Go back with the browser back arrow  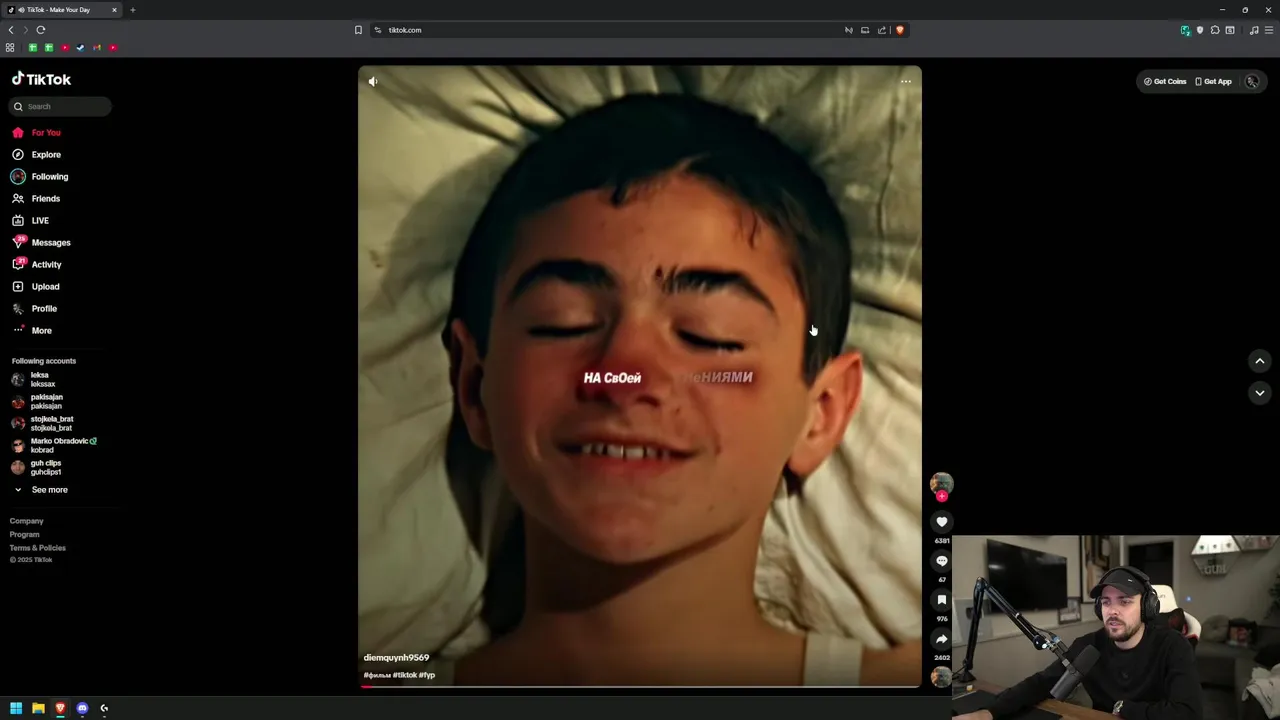coord(11,30)
